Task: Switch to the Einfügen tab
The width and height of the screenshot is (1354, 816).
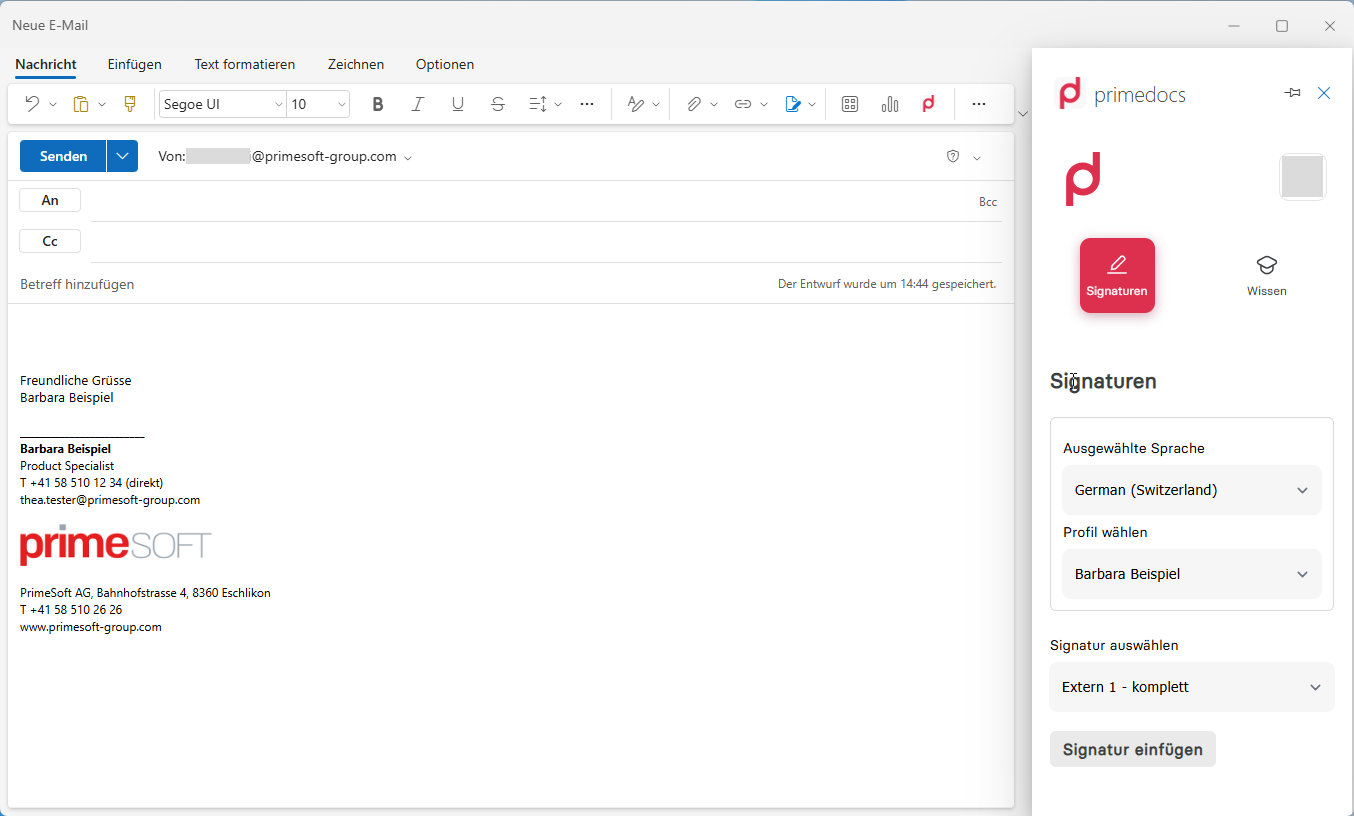Action: 135,64
